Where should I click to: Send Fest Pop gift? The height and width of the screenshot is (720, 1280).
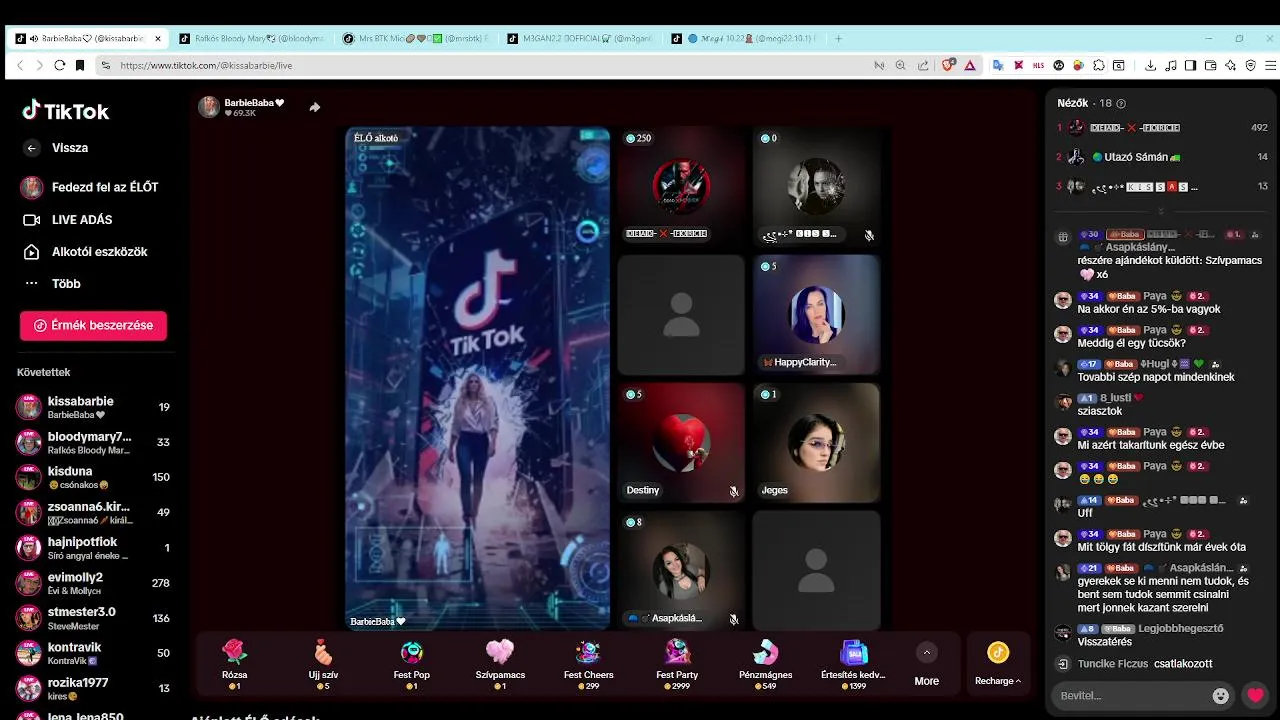coord(411,663)
